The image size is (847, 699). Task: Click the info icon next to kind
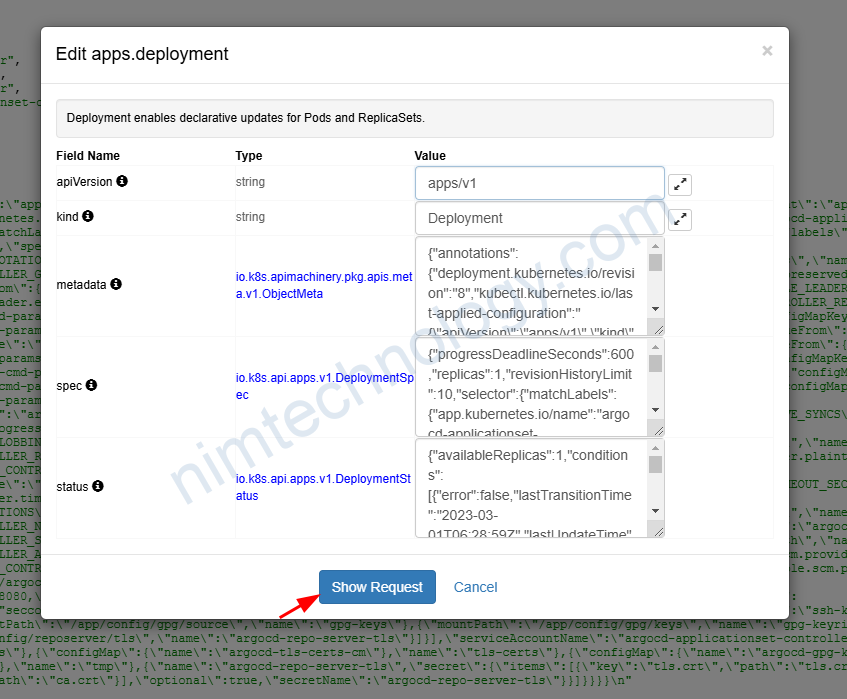pyautogui.click(x=88, y=216)
